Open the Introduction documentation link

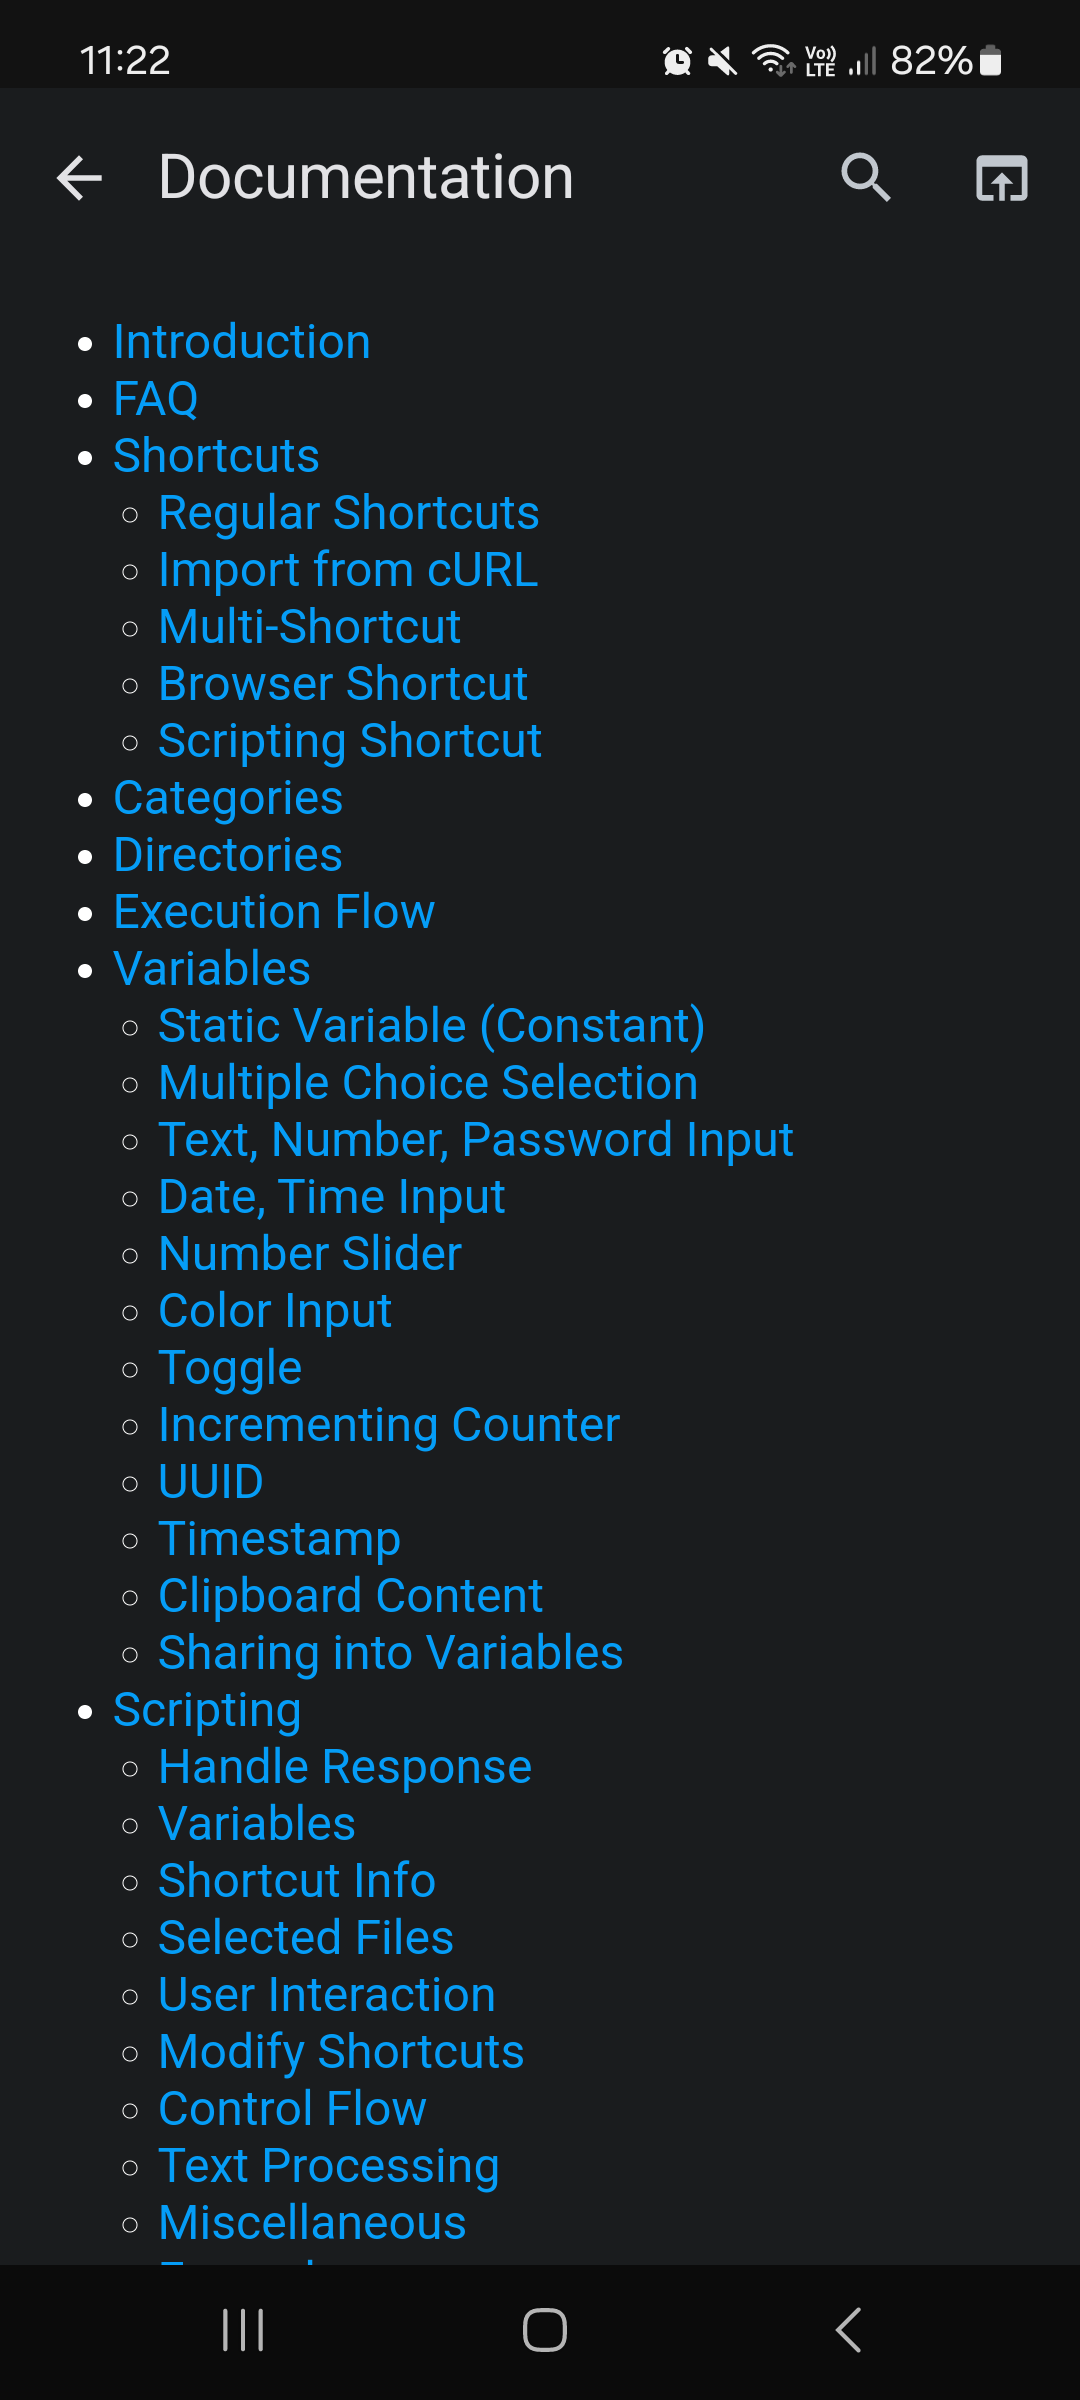[x=242, y=342]
